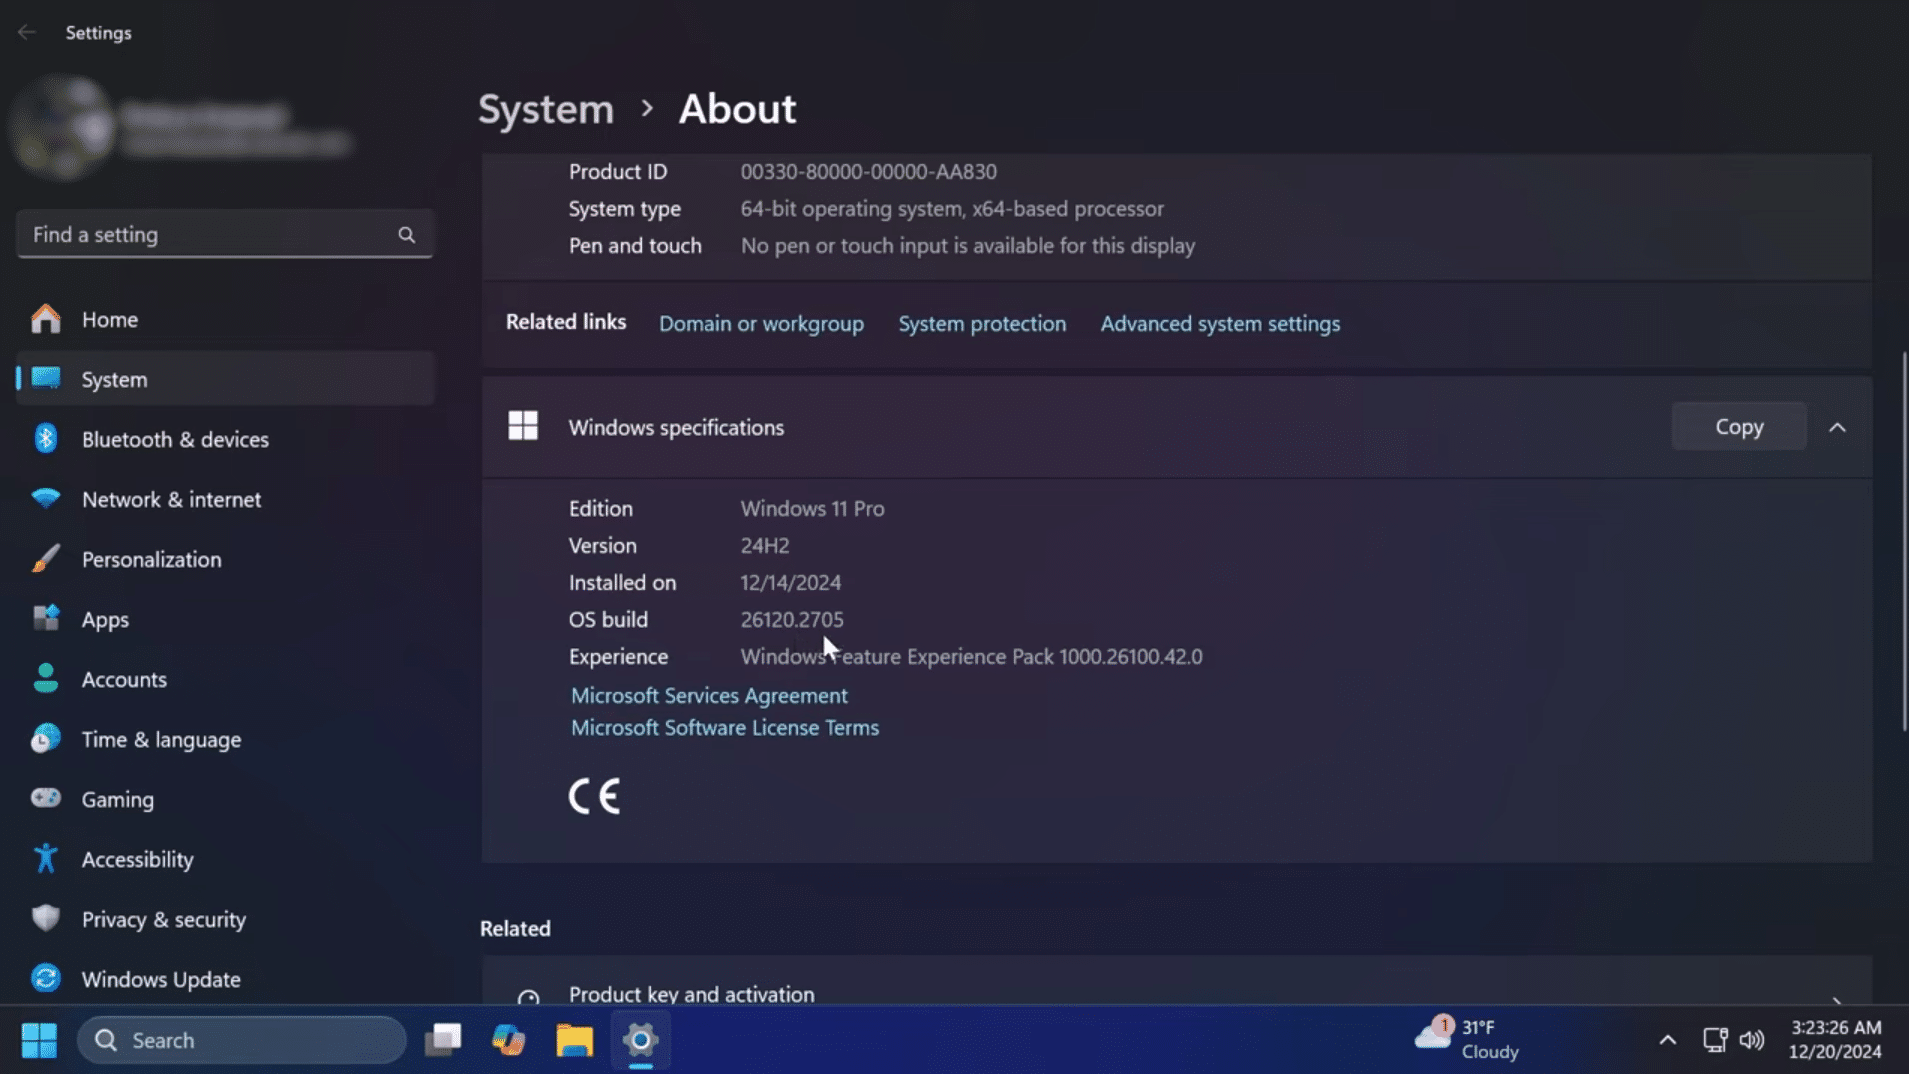Click the Apps grid icon in sidebar
Screen dimensions: 1909x1074
click(45, 619)
